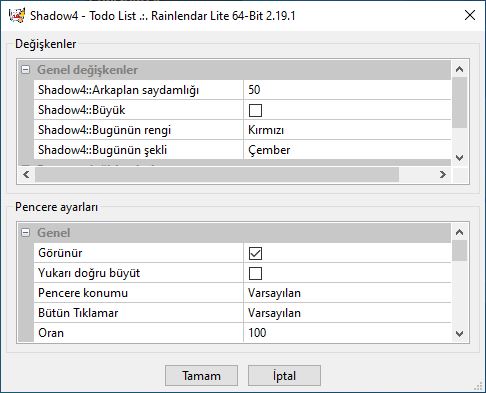
Task: Click the İptal button
Action: pos(284,376)
